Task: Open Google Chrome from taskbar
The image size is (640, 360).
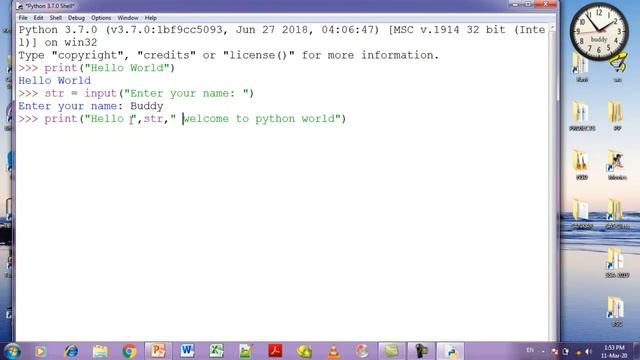Action: [129, 351]
